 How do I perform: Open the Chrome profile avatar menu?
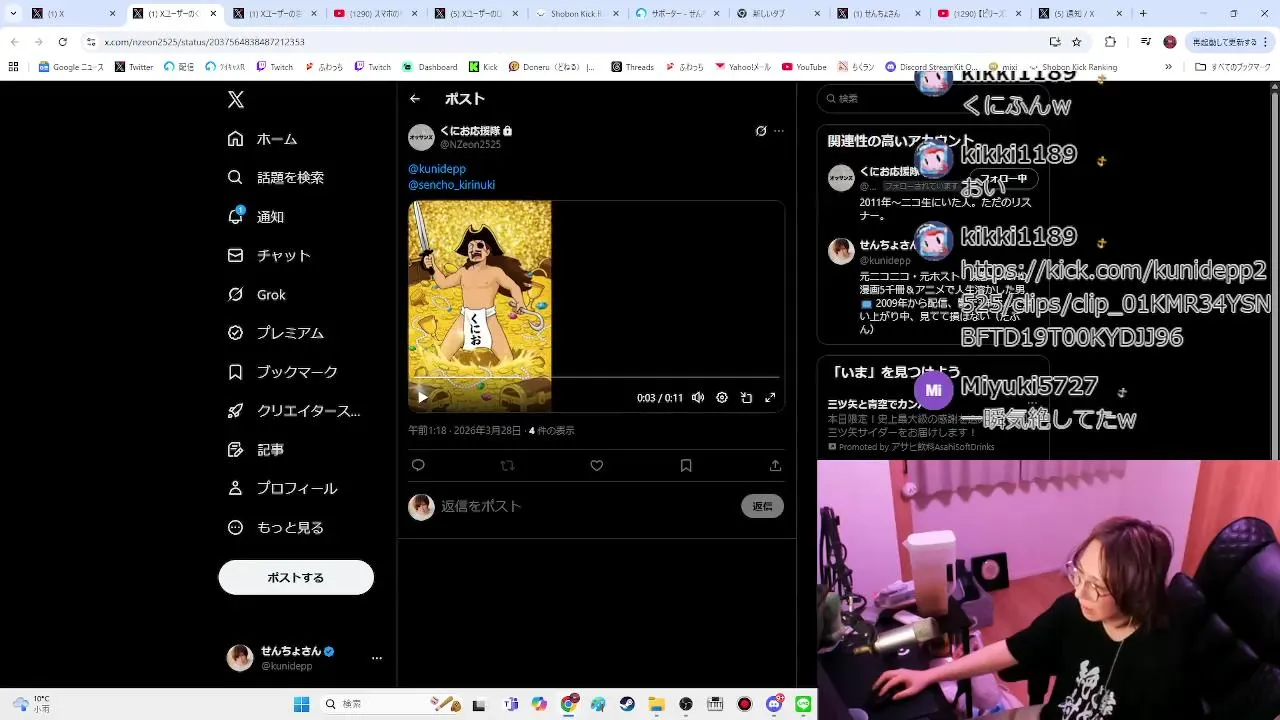point(1170,42)
